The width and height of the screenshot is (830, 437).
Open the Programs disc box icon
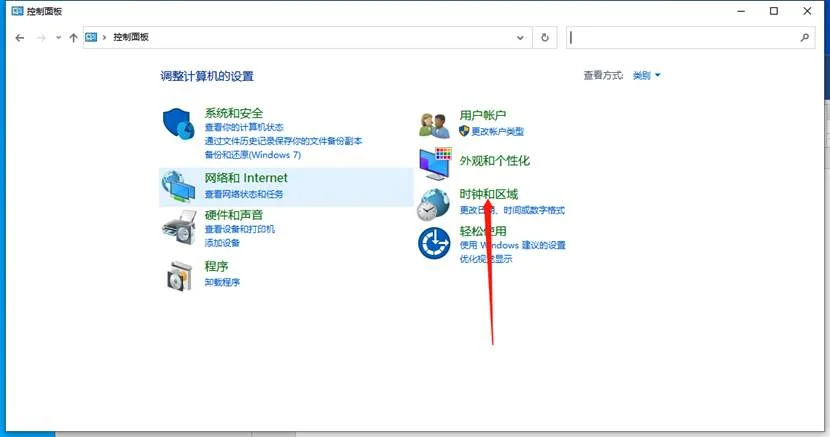tap(179, 276)
